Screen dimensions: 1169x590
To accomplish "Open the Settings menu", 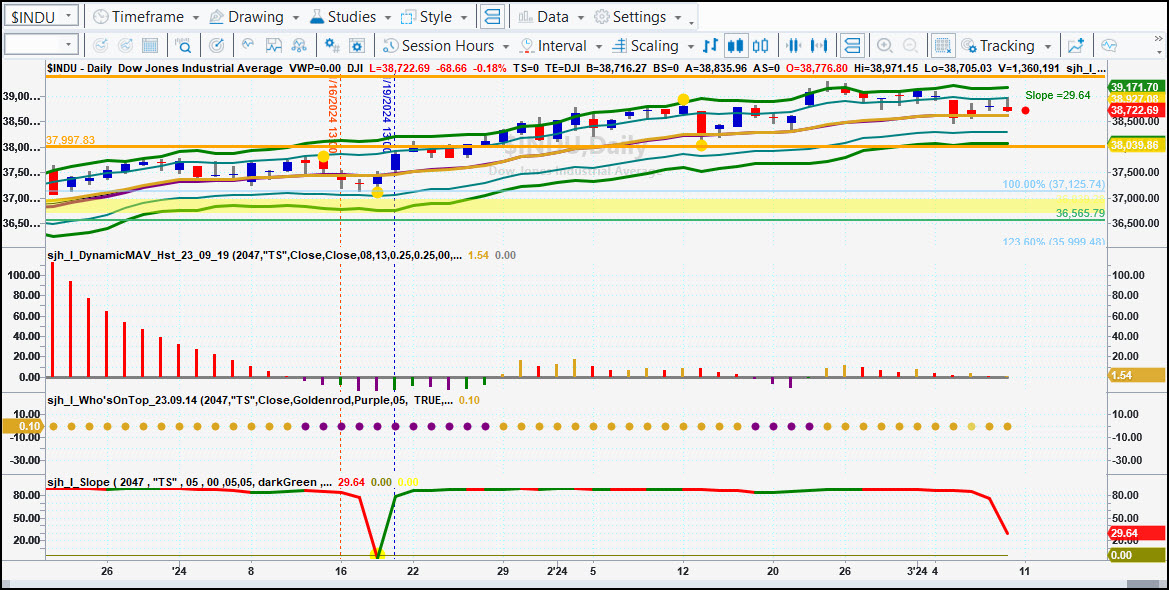I will coord(639,16).
